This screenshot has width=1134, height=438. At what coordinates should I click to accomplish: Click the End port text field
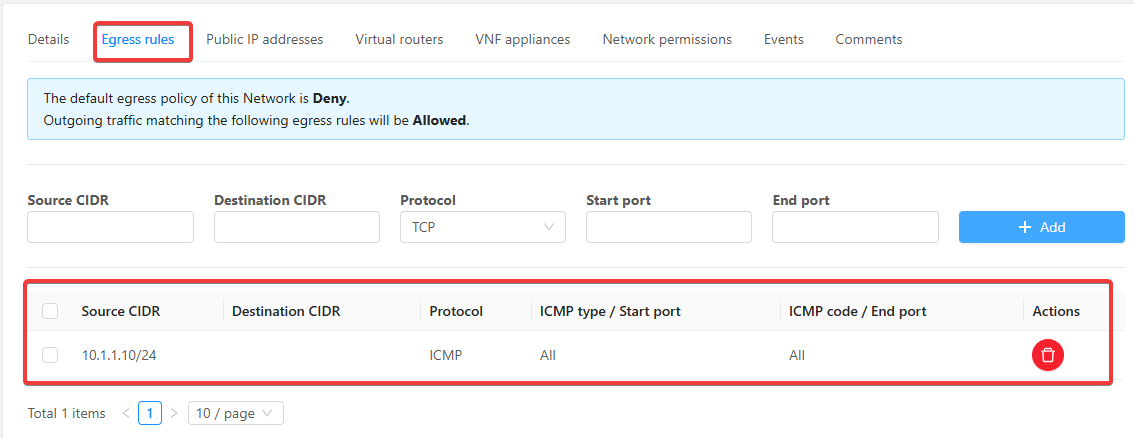tap(855, 227)
